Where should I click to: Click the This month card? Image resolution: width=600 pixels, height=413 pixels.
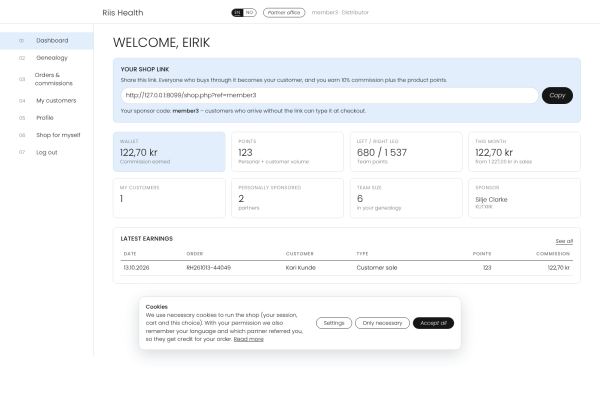tap(524, 152)
